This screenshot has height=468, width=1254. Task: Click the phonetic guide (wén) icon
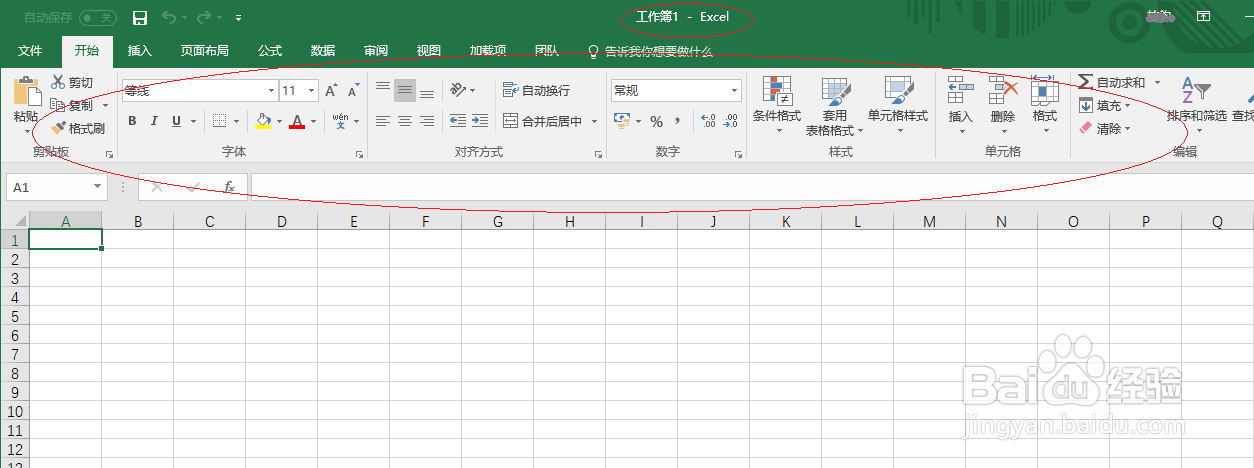tap(340, 121)
